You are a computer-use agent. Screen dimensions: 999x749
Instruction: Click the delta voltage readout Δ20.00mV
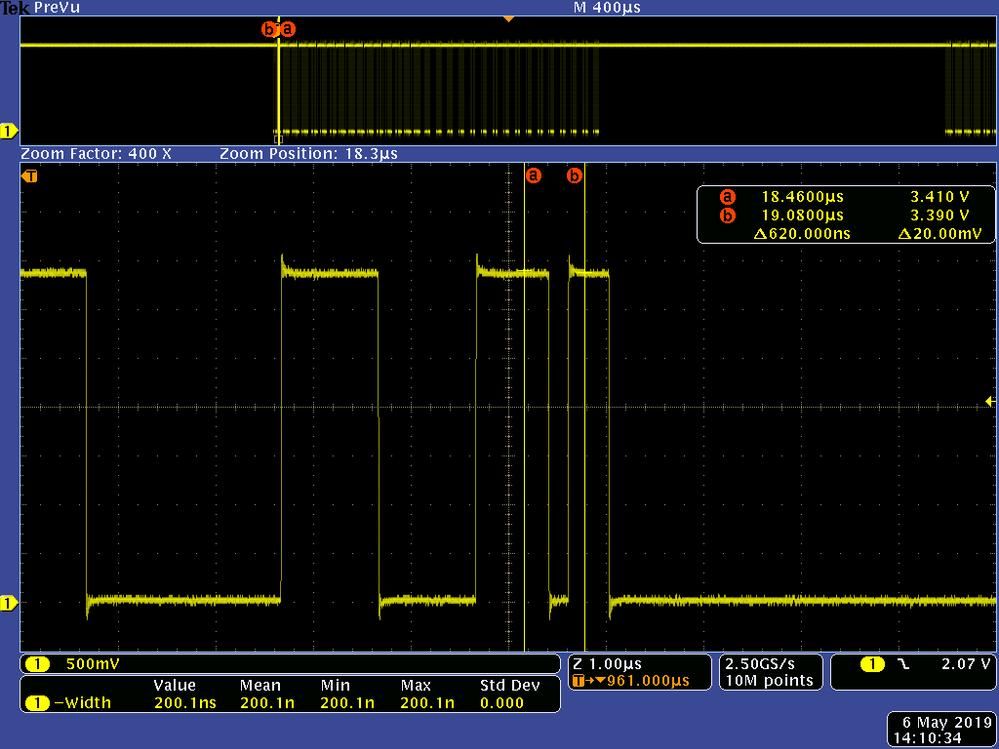click(x=940, y=234)
